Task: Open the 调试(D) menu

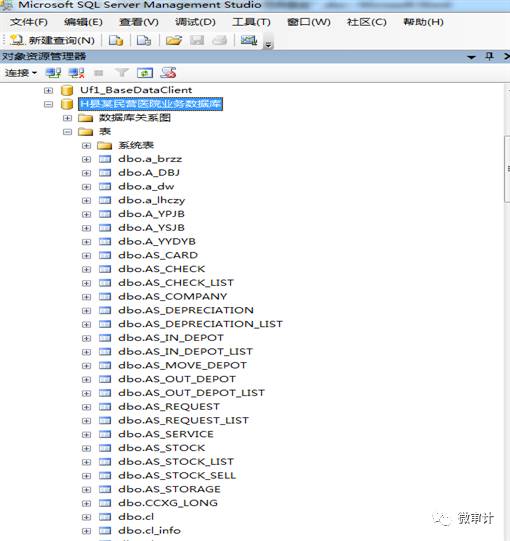Action: (195, 22)
